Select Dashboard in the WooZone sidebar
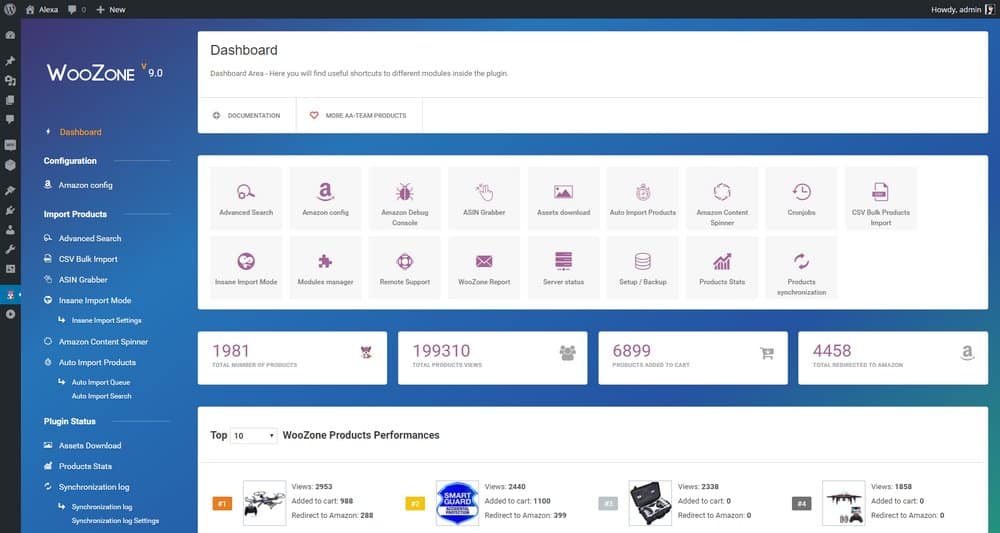Viewport: 1000px width, 533px height. pos(80,132)
